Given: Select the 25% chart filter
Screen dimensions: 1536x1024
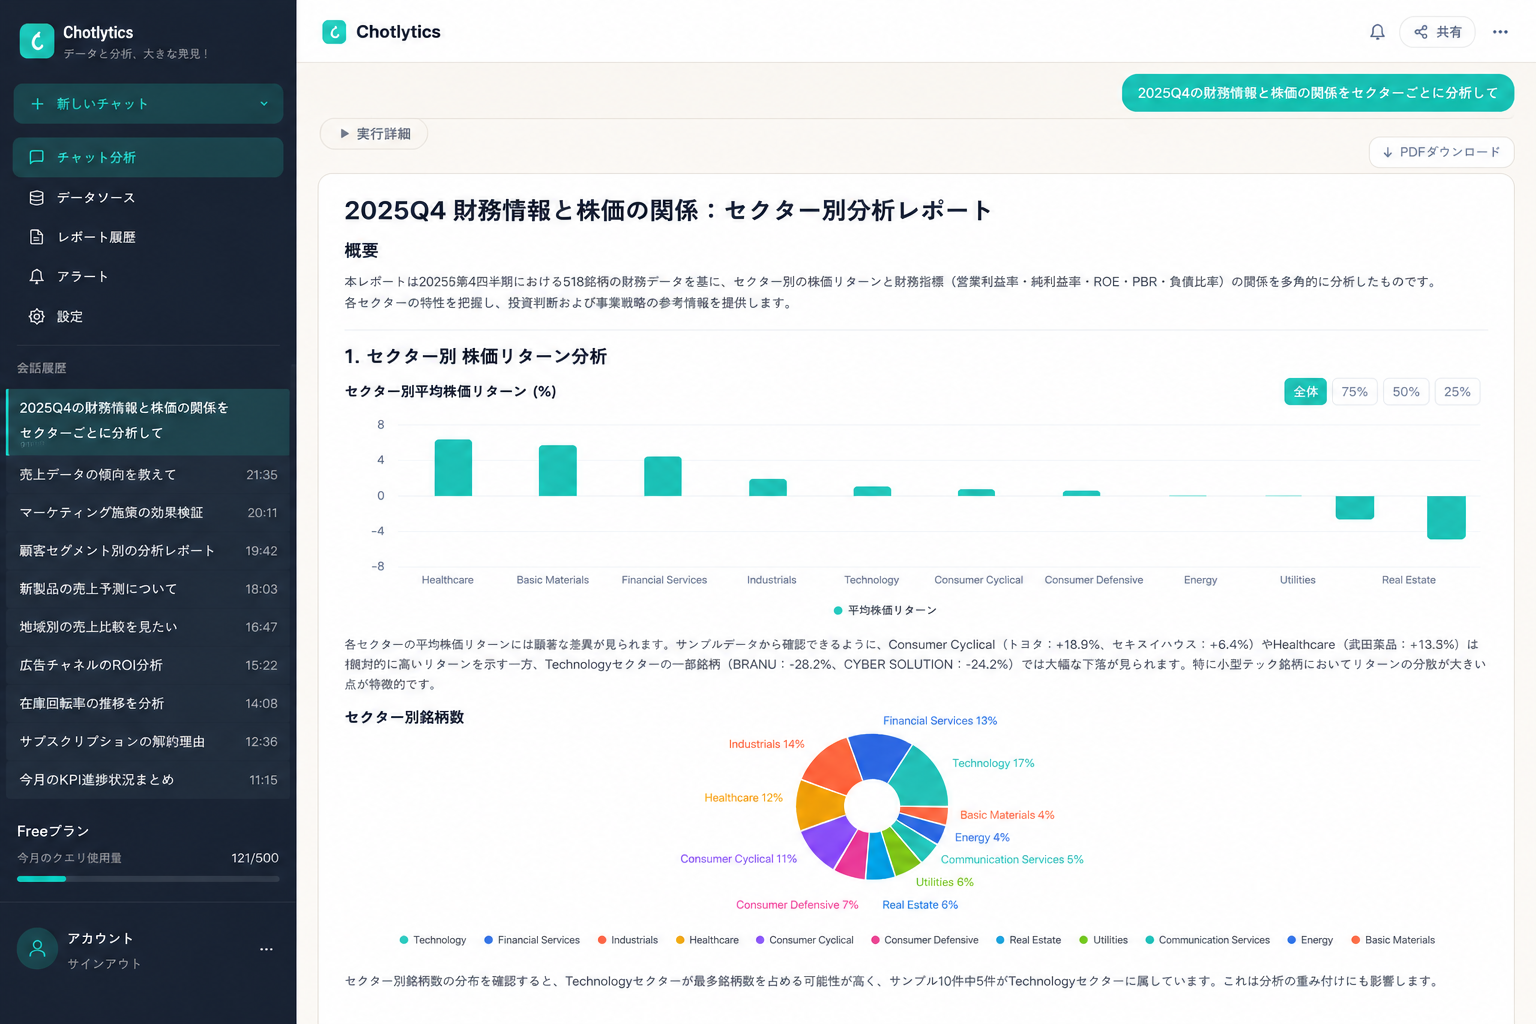Looking at the screenshot, I should [1457, 392].
